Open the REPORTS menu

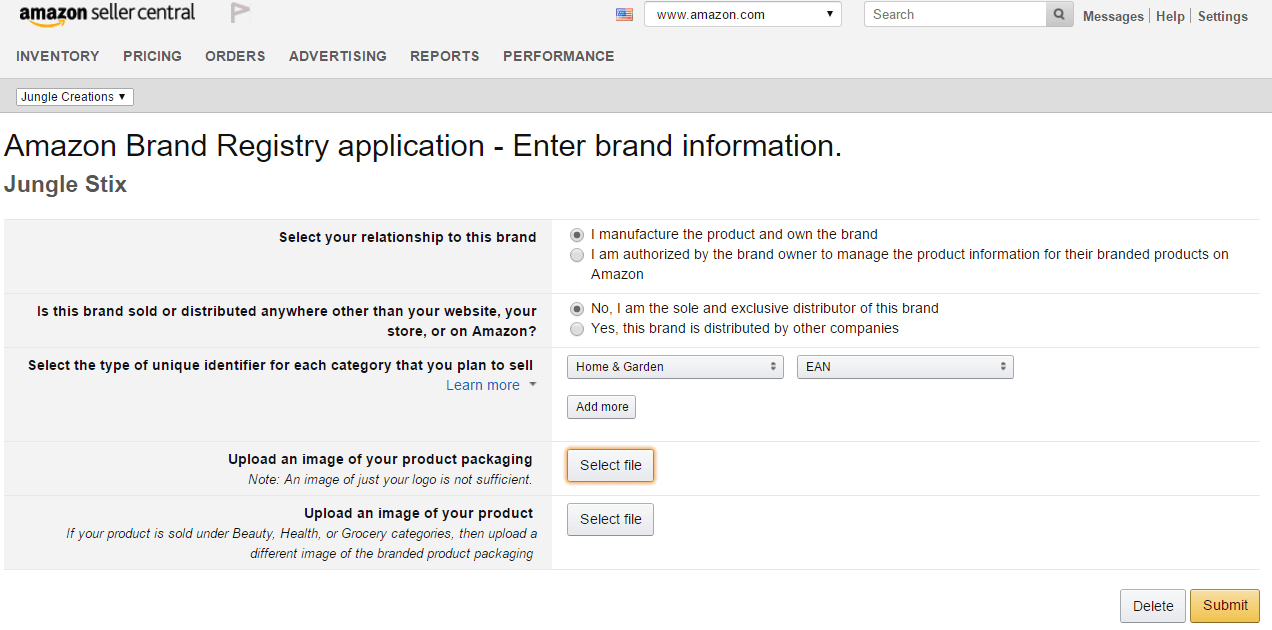(445, 56)
